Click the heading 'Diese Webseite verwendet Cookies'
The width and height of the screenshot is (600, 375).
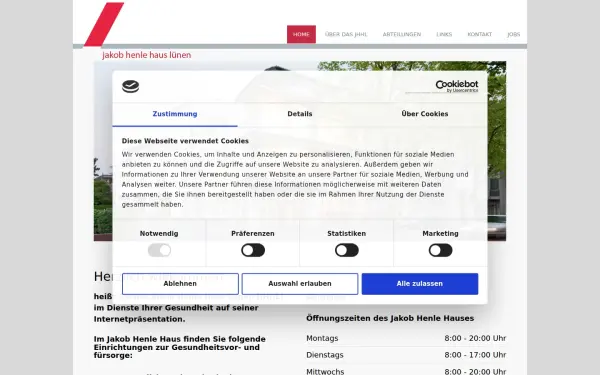pyautogui.click(x=185, y=141)
